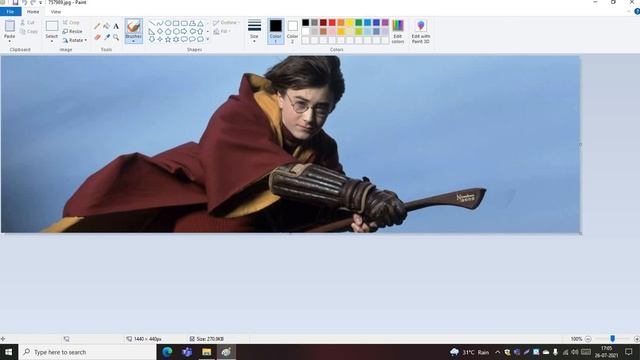Open the shape Outline dropdown
Image resolution: width=640 pixels, height=360 pixels.
pyautogui.click(x=226, y=22)
